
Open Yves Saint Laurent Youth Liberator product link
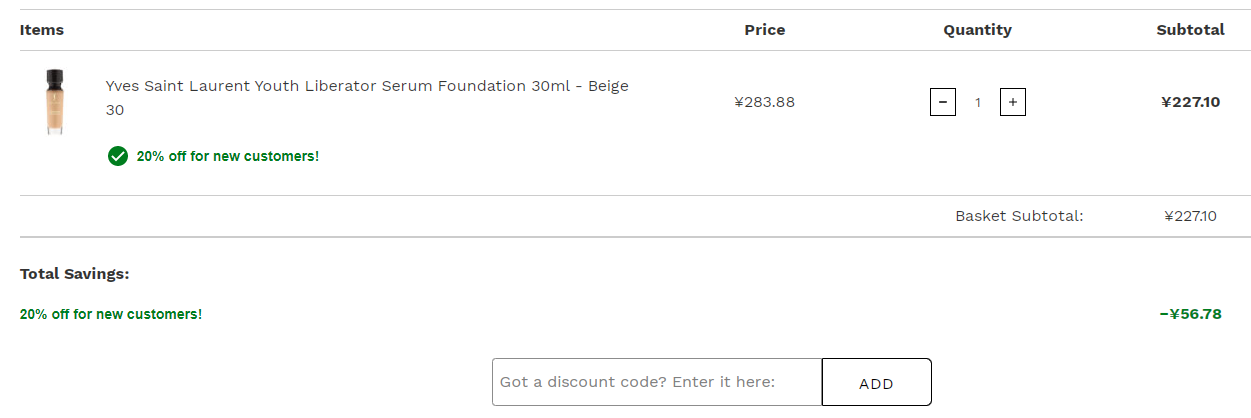pos(367,98)
